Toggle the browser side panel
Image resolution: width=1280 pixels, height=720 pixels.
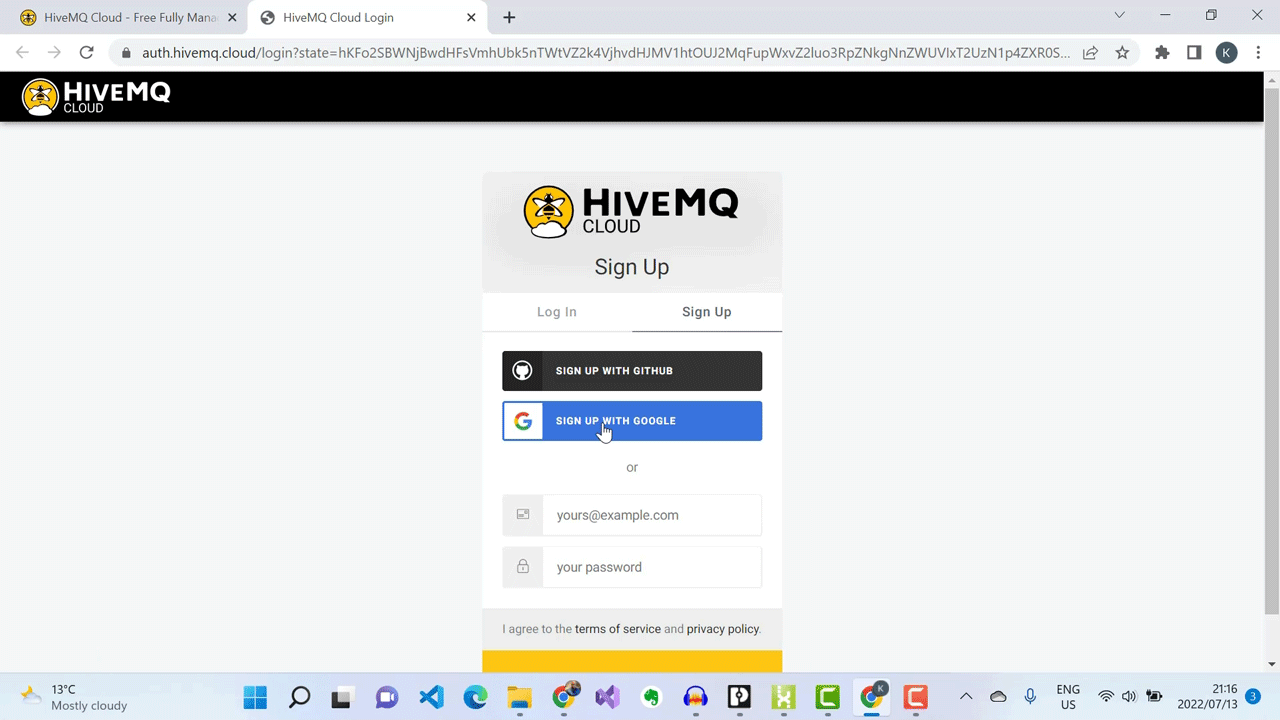1194,53
